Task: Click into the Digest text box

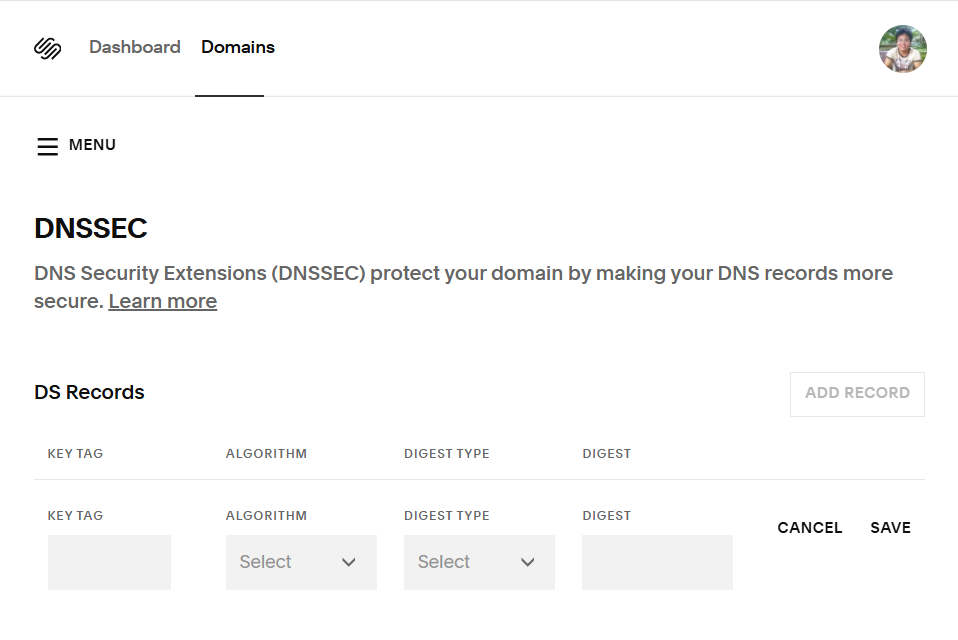Action: (x=657, y=562)
